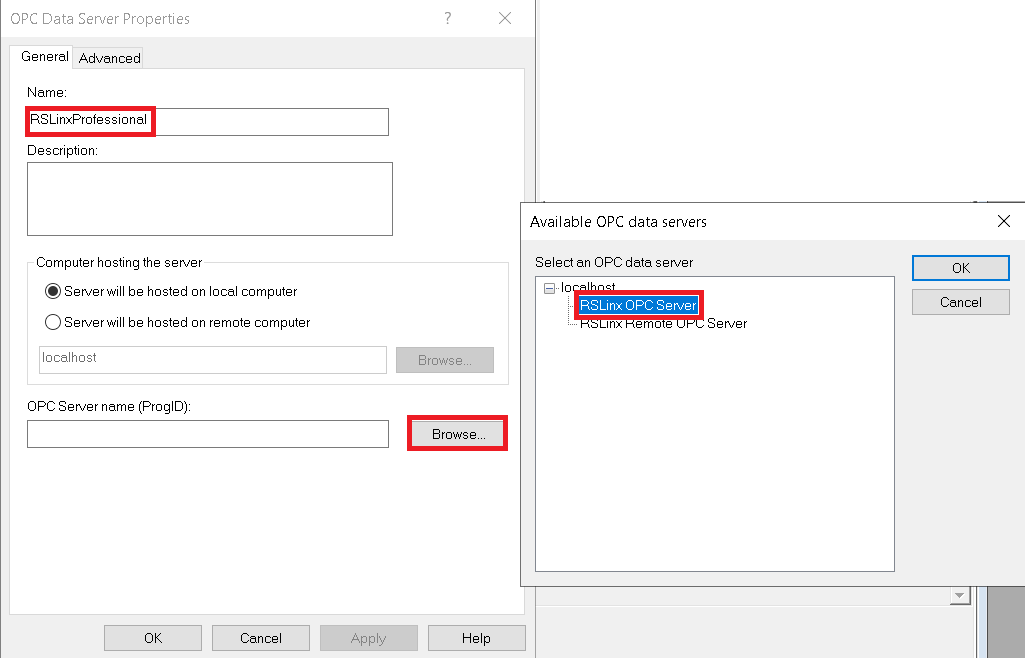This screenshot has width=1025, height=658.
Task: Select Server will be hosted on remote computer
Action: click(x=178, y=322)
